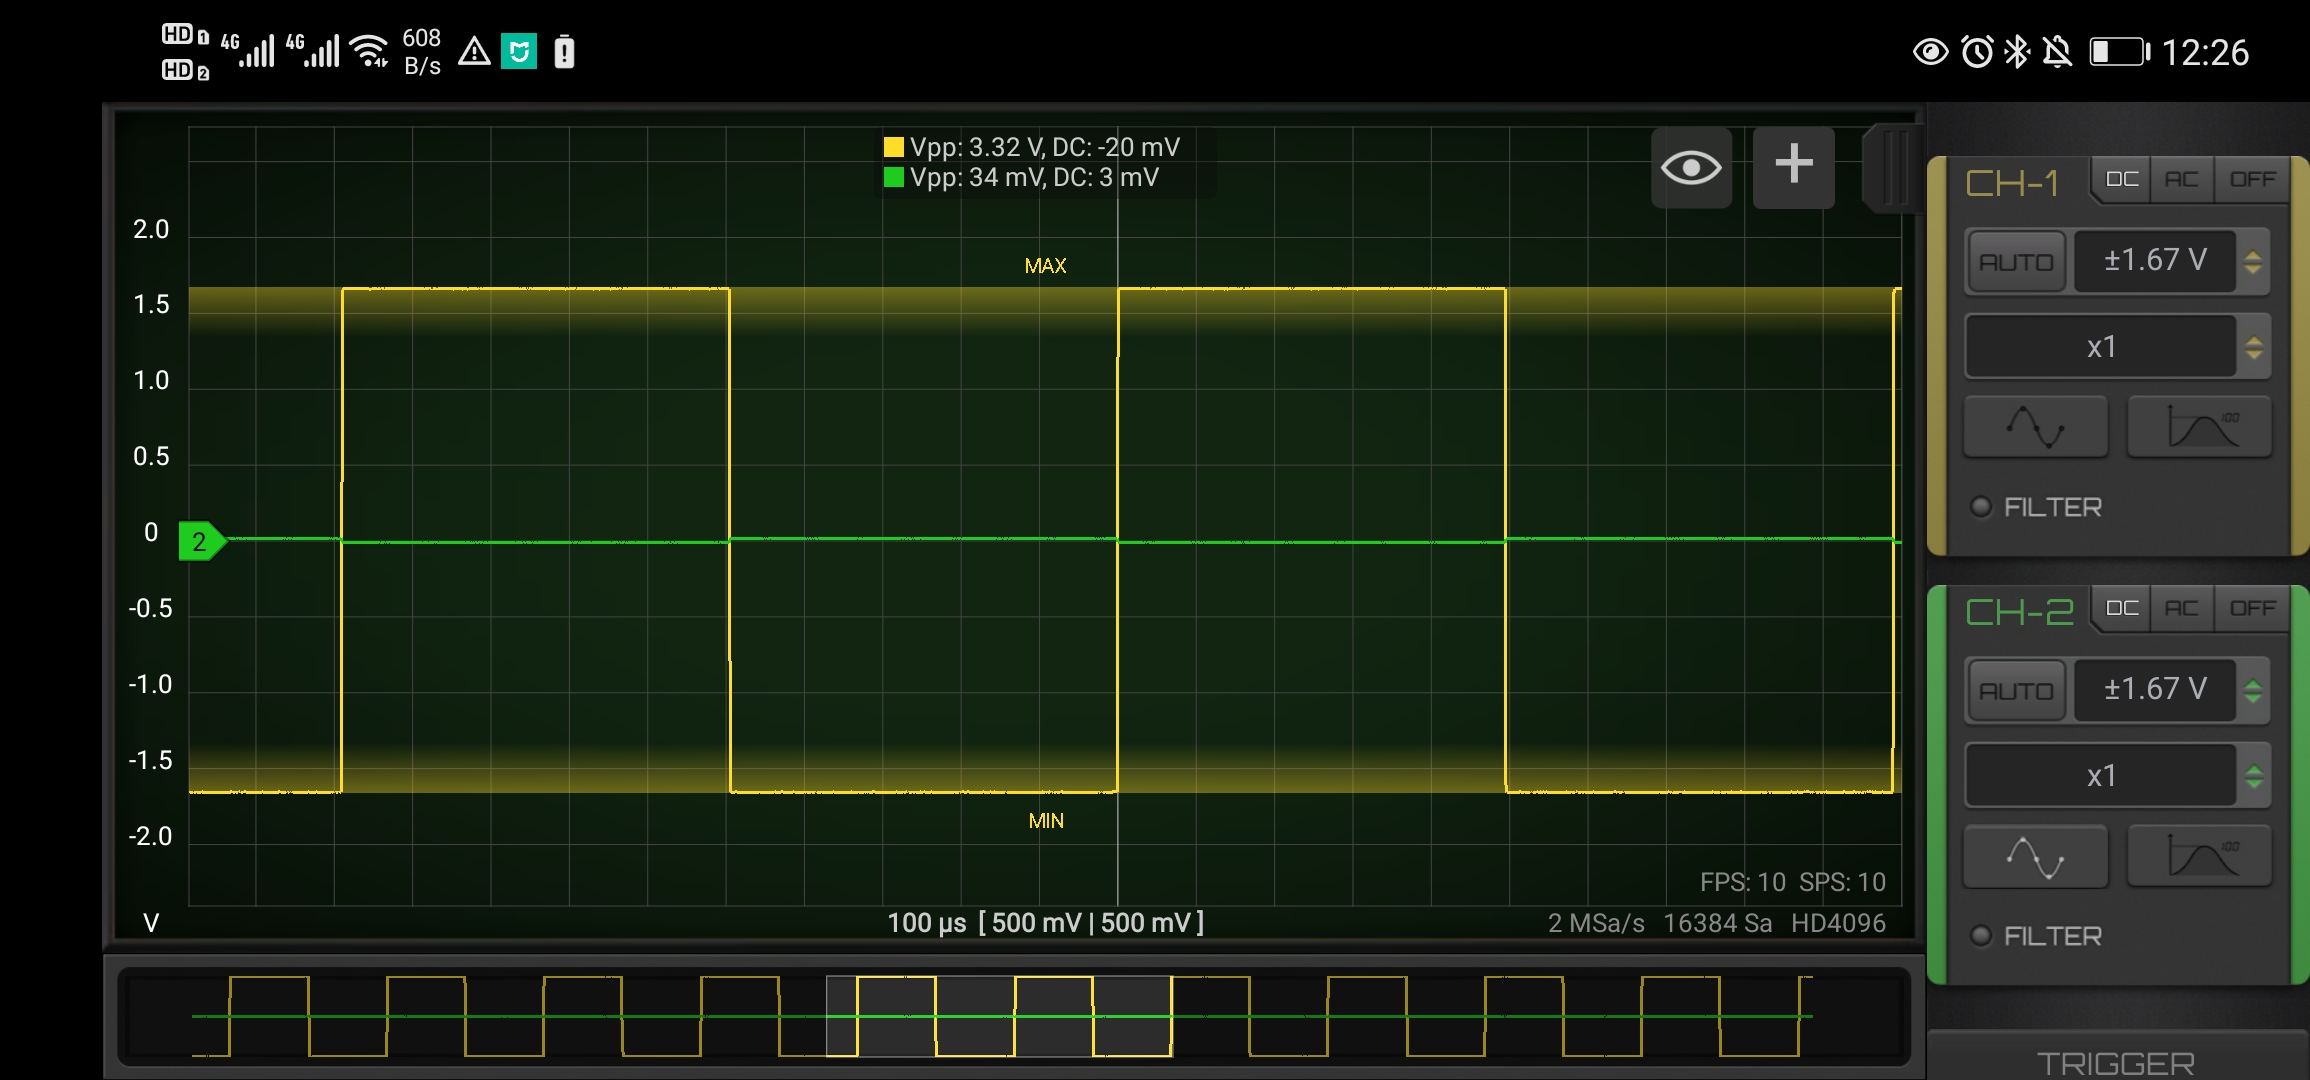The image size is (2310, 1080).
Task: Tap the green CH-2 Vpp 34 mV readout
Action: [1034, 178]
